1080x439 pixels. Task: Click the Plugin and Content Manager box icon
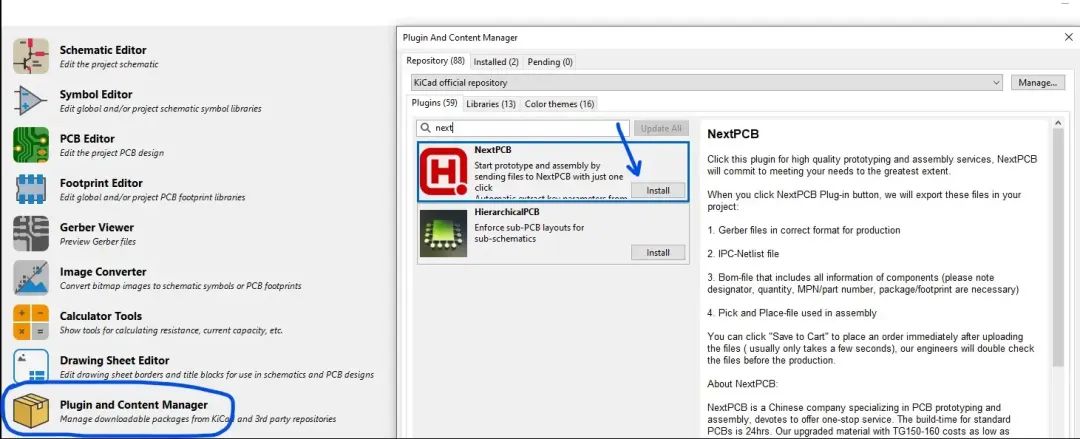pyautogui.click(x=30, y=410)
